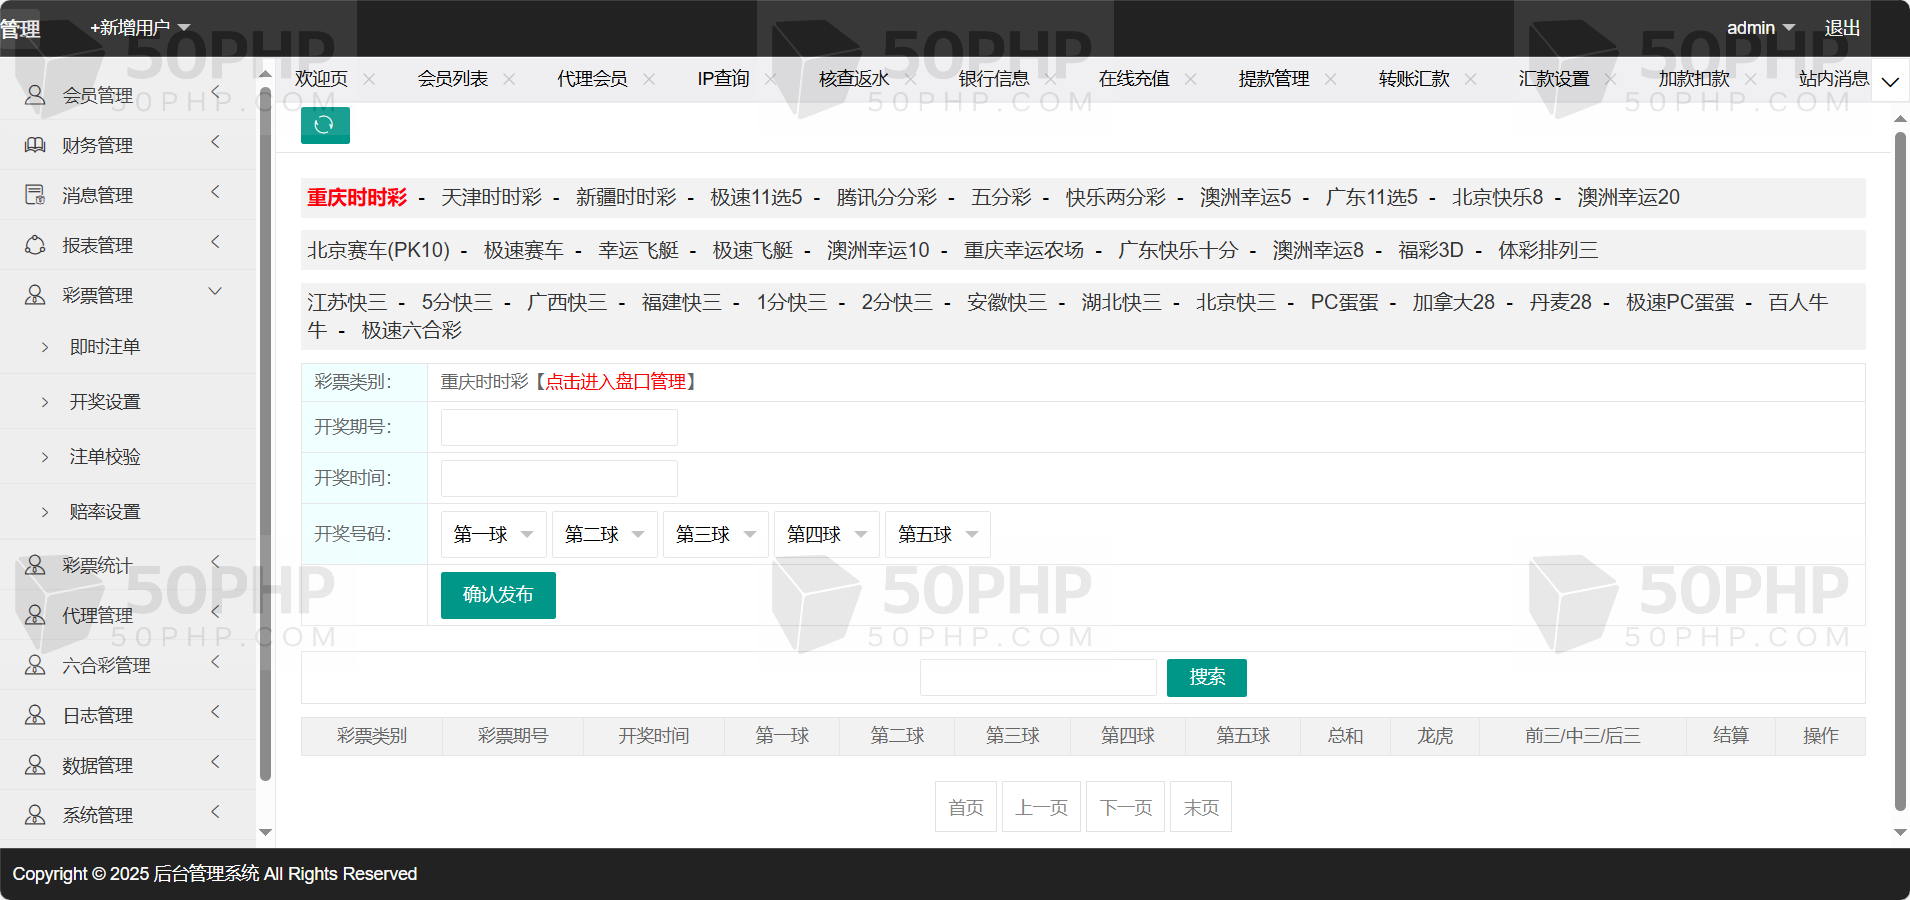1910x900 pixels.
Task: Click the 财务管理 book icon in sidebar
Action: [35, 145]
